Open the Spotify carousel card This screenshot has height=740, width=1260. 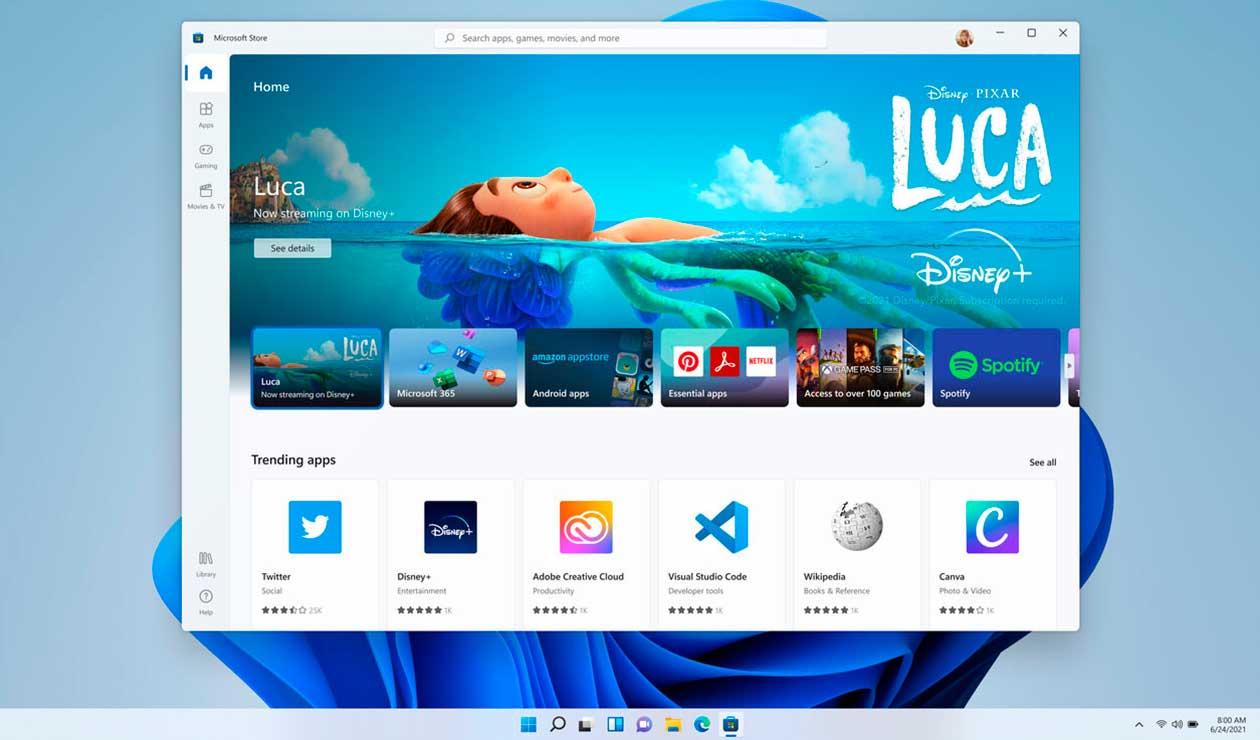tap(996, 368)
